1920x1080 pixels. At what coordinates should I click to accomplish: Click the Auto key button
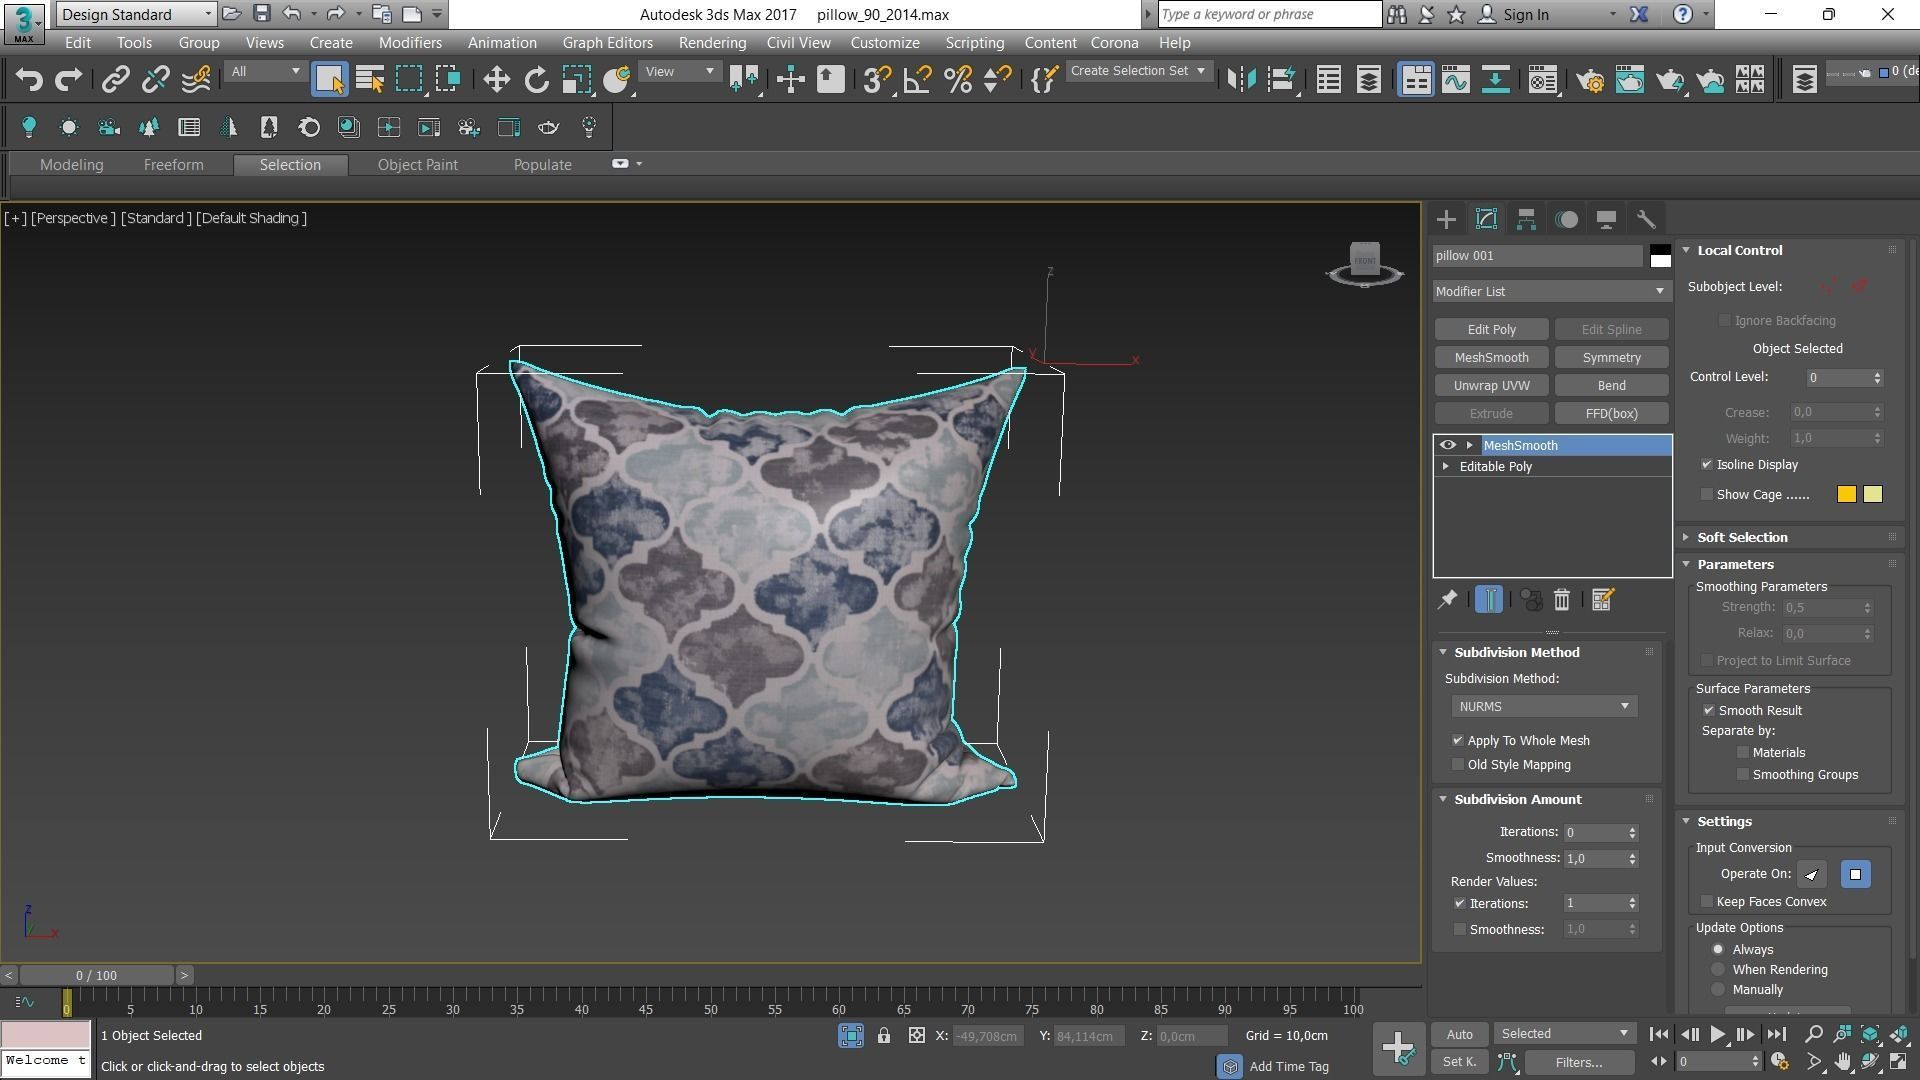pyautogui.click(x=1459, y=1035)
